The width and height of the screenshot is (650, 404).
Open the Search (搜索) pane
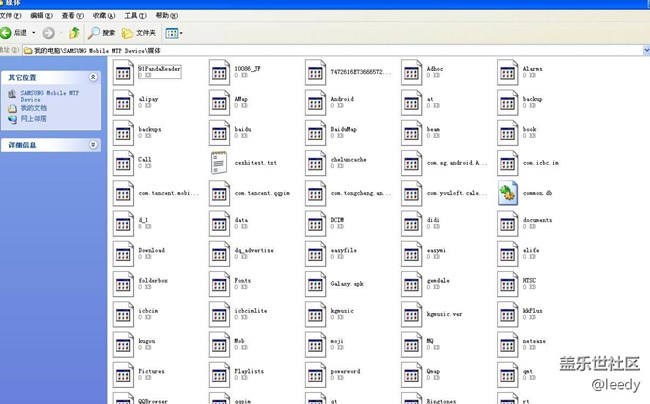(x=100, y=33)
